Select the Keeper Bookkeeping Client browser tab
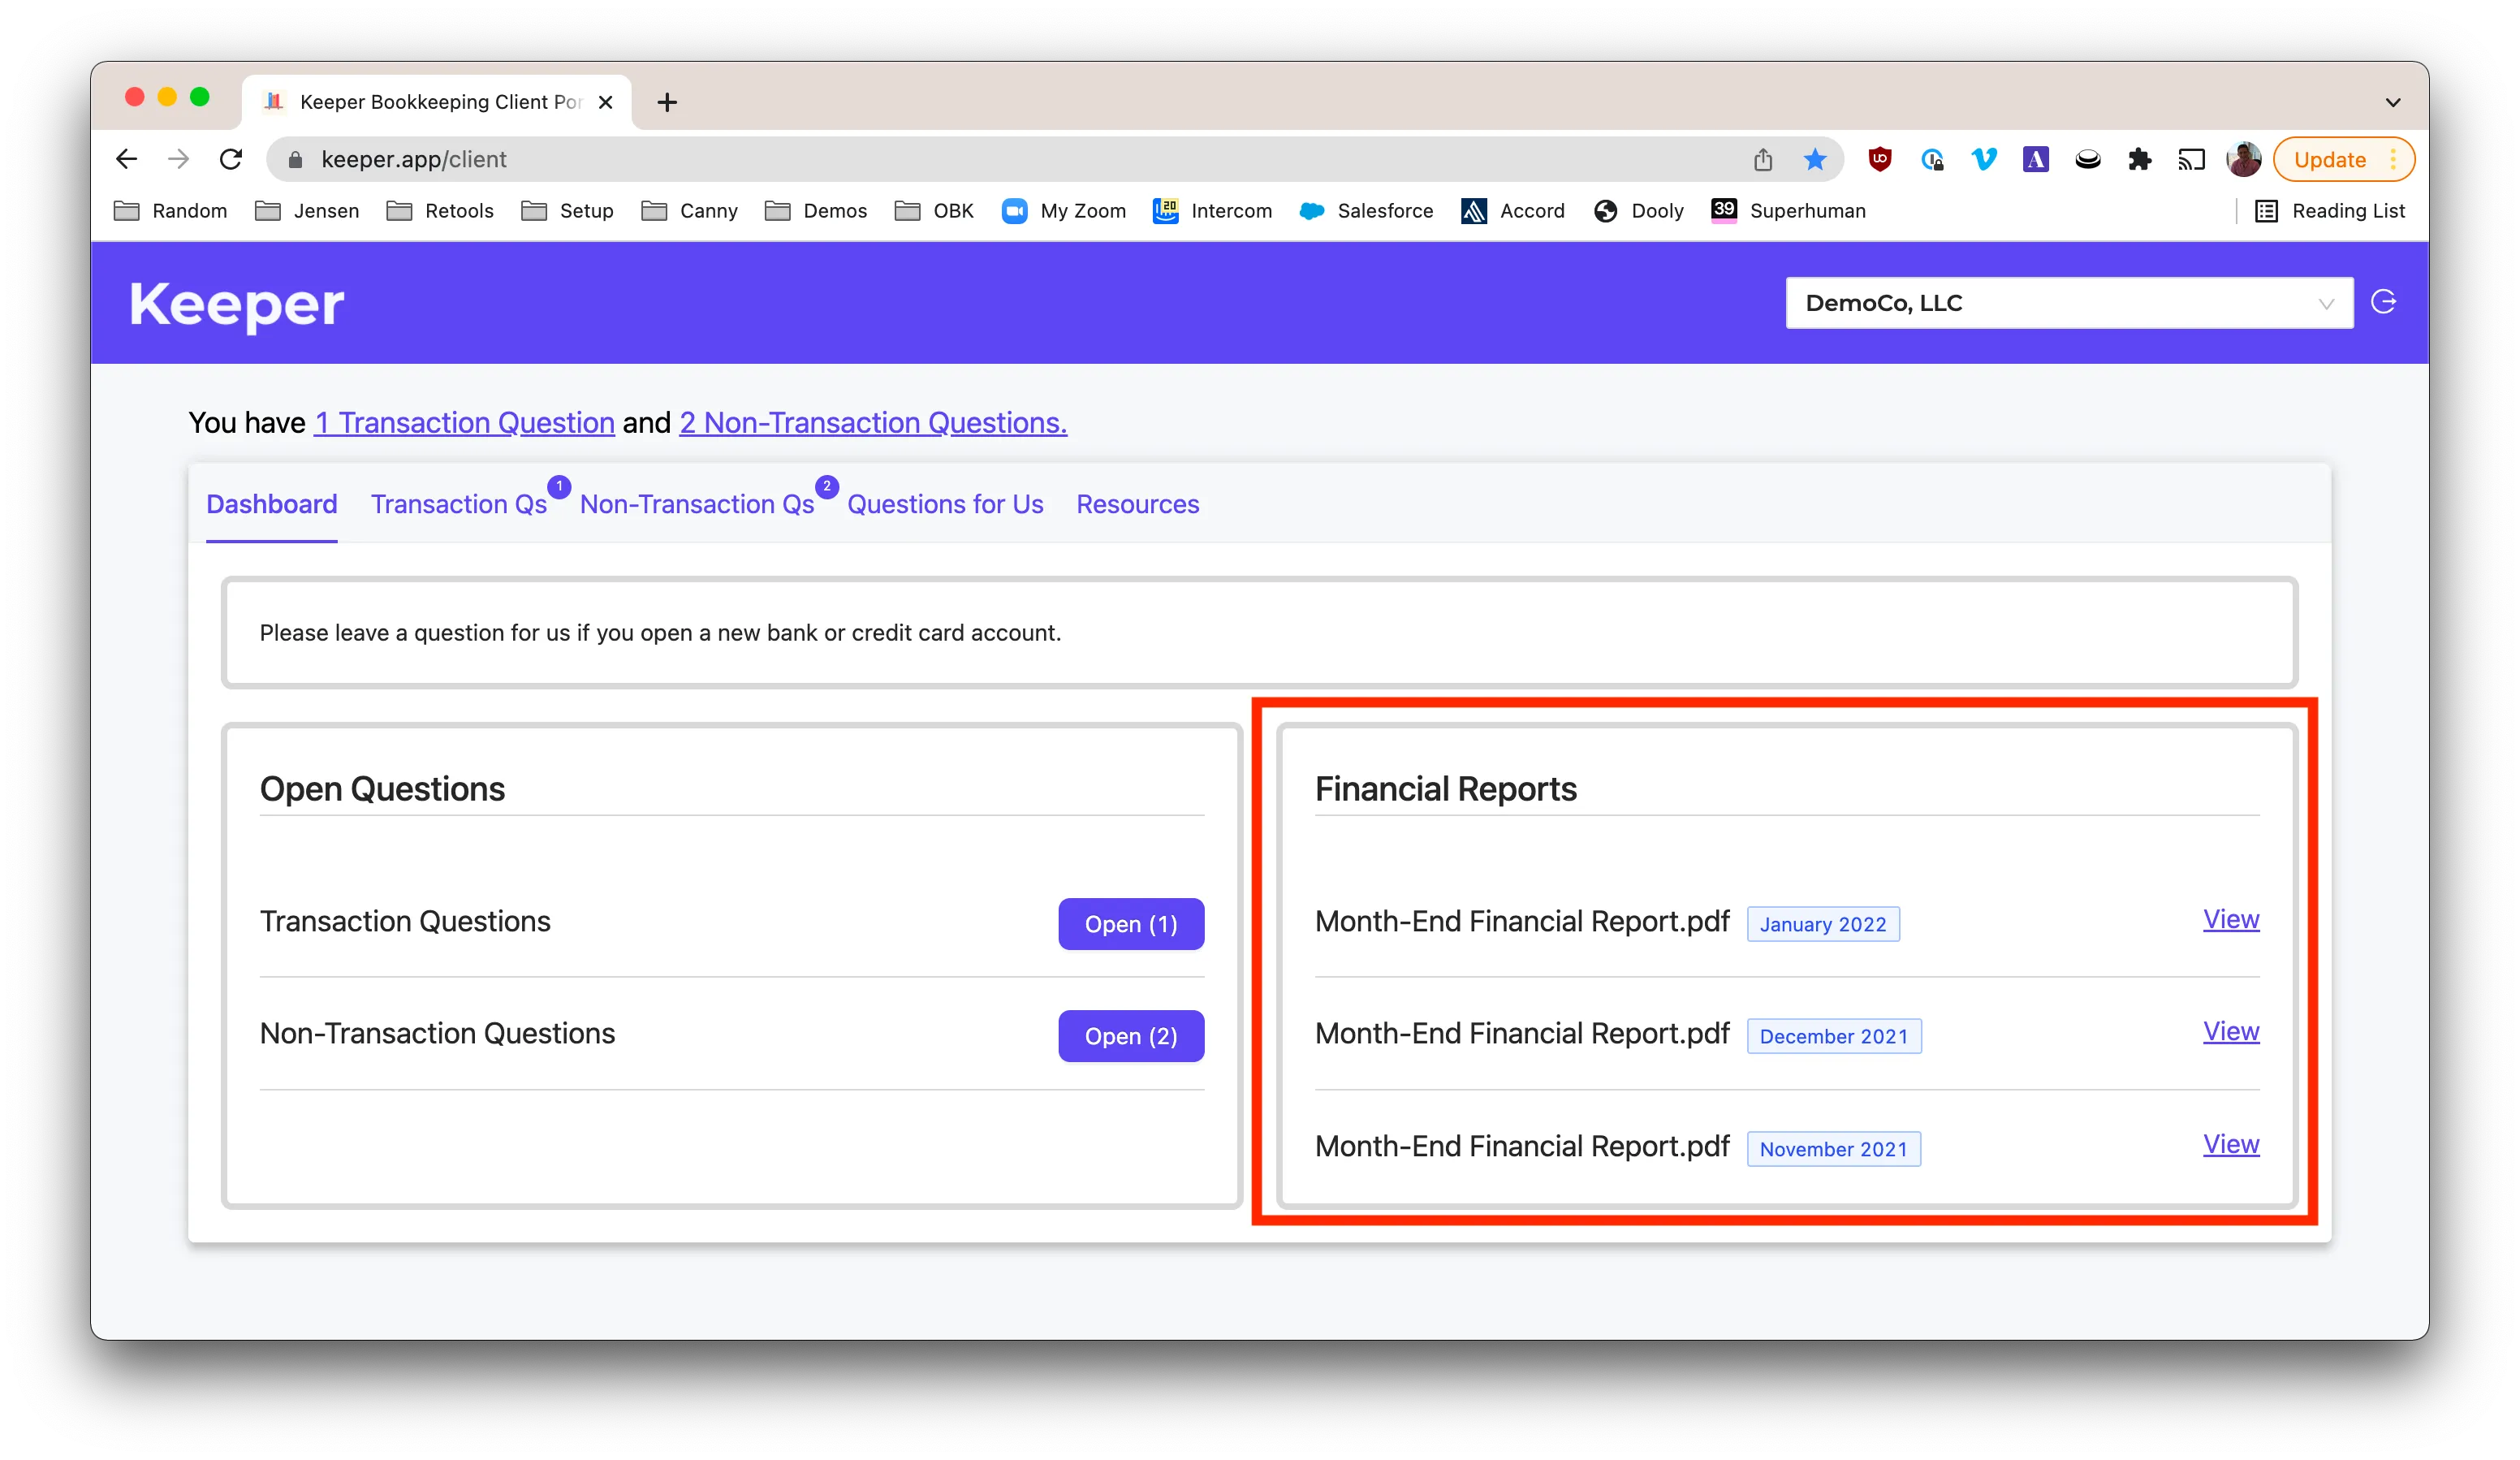This screenshot has width=2520, height=1460. click(x=436, y=102)
